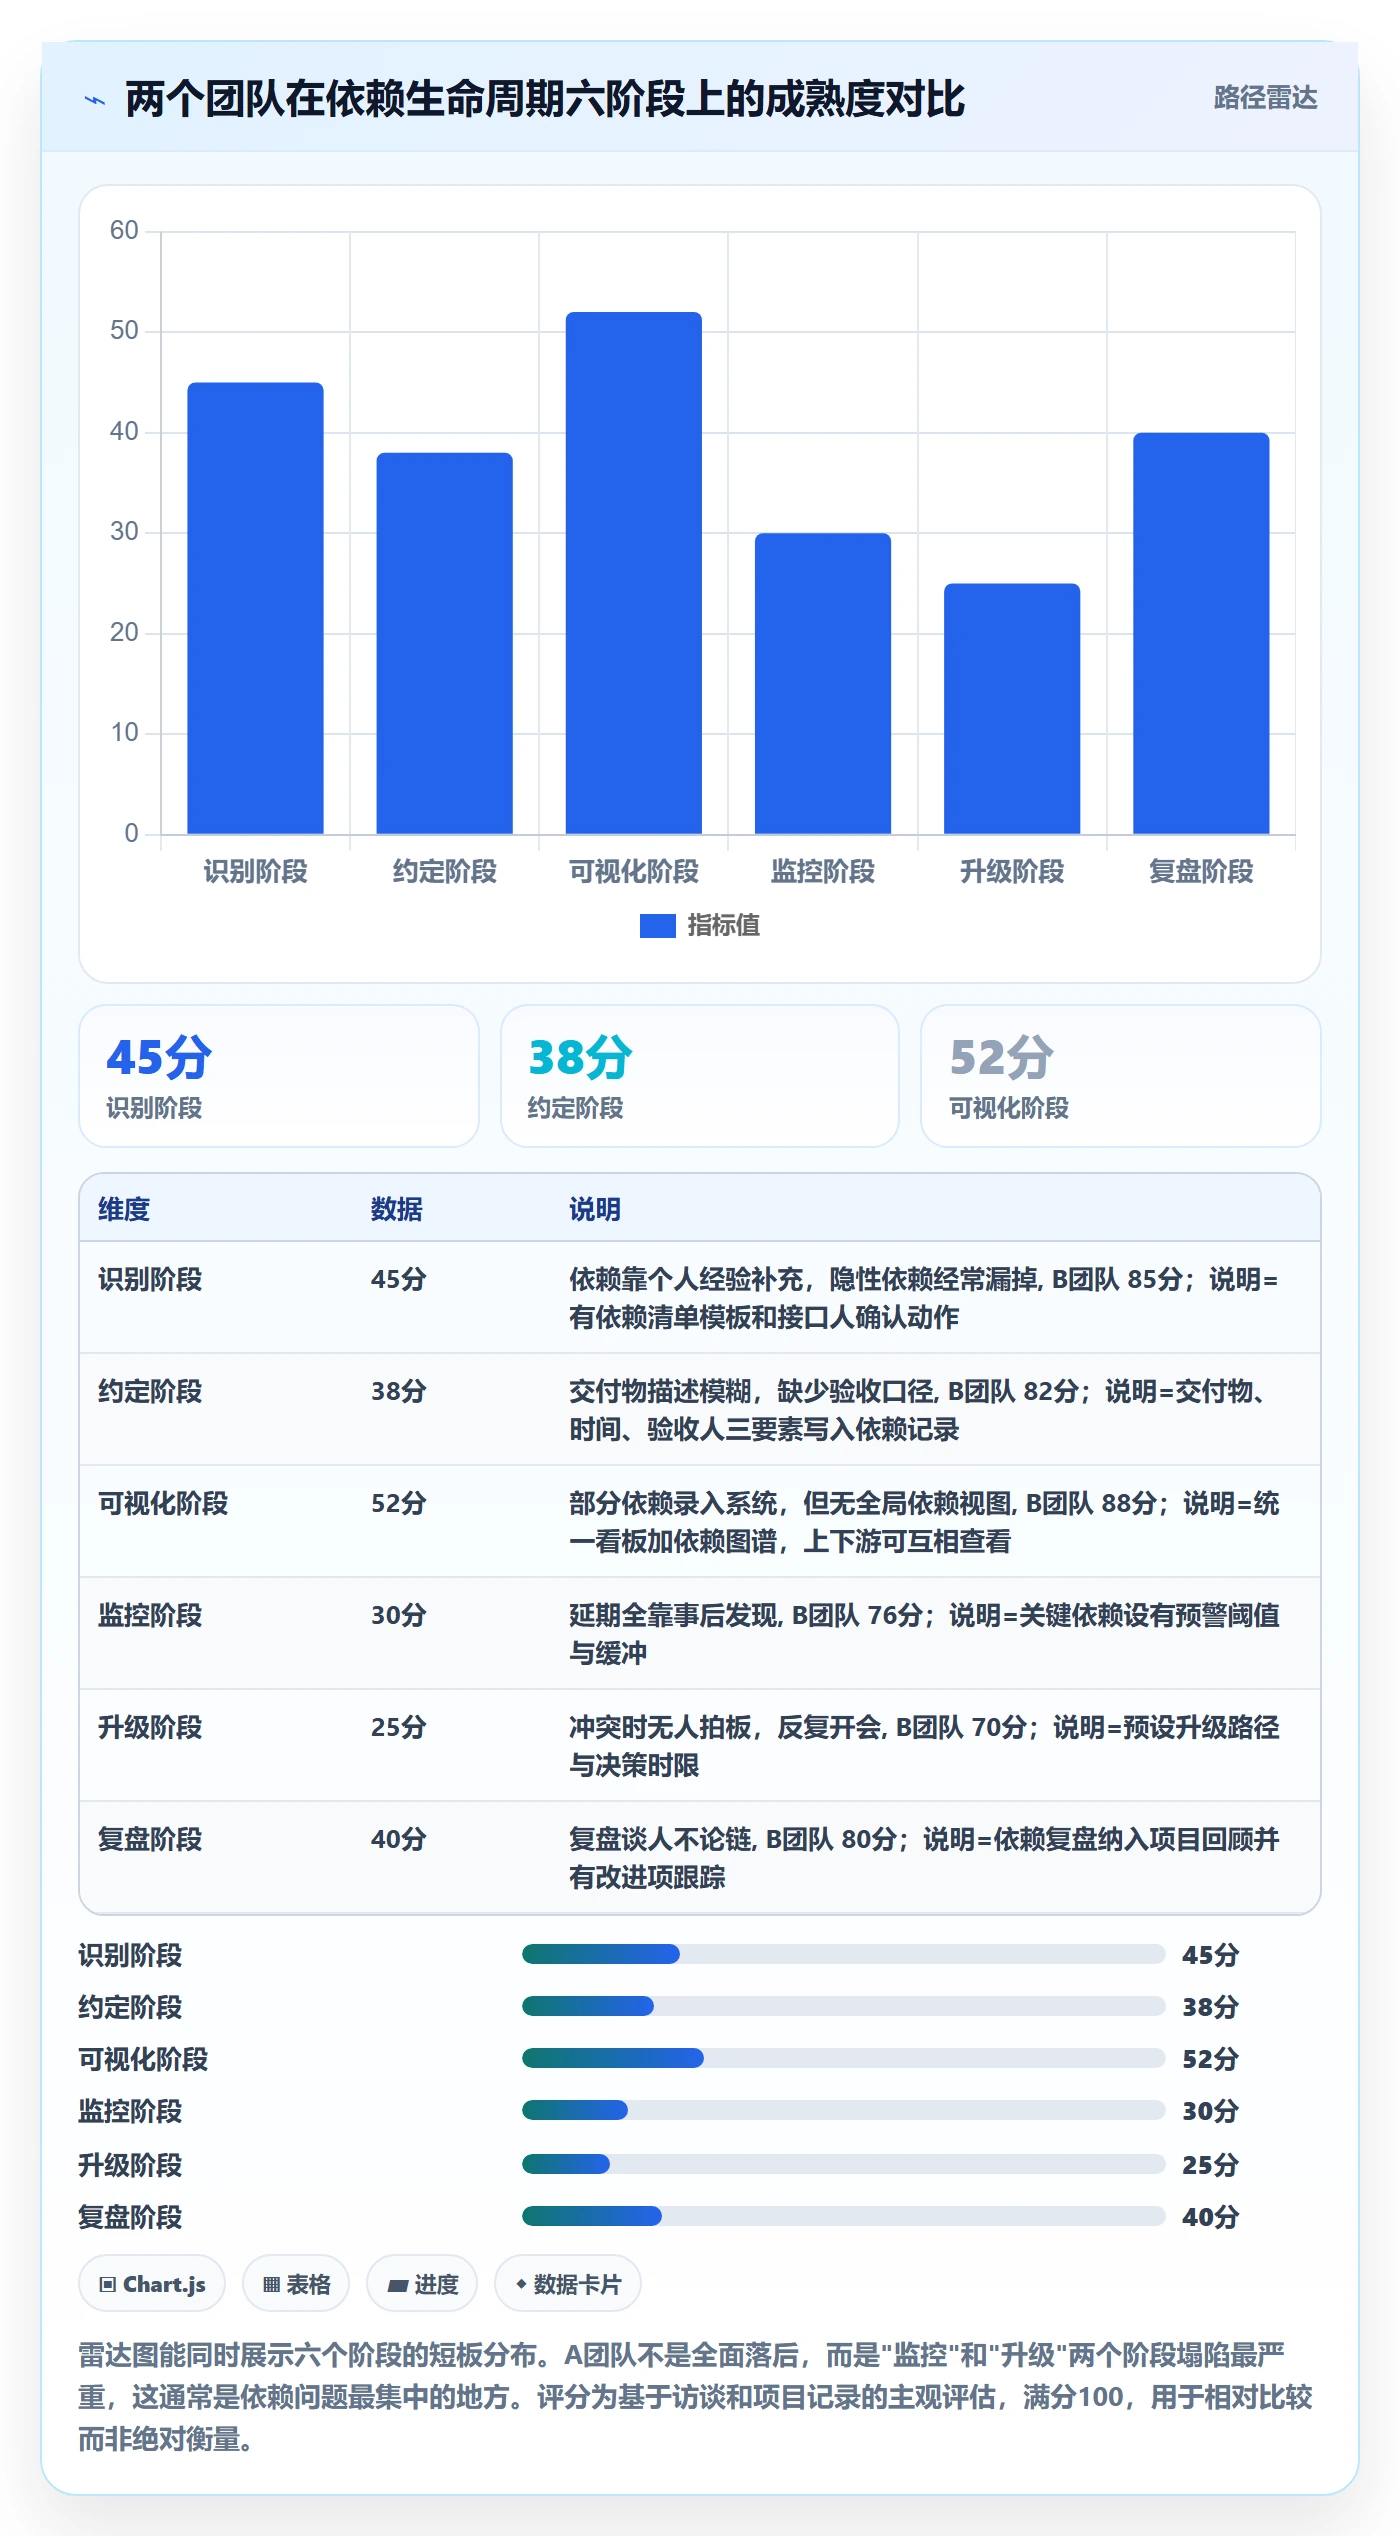1400x2536 pixels.
Task: Select the 可视化阶段 cell in the table
Action: tap(163, 1503)
